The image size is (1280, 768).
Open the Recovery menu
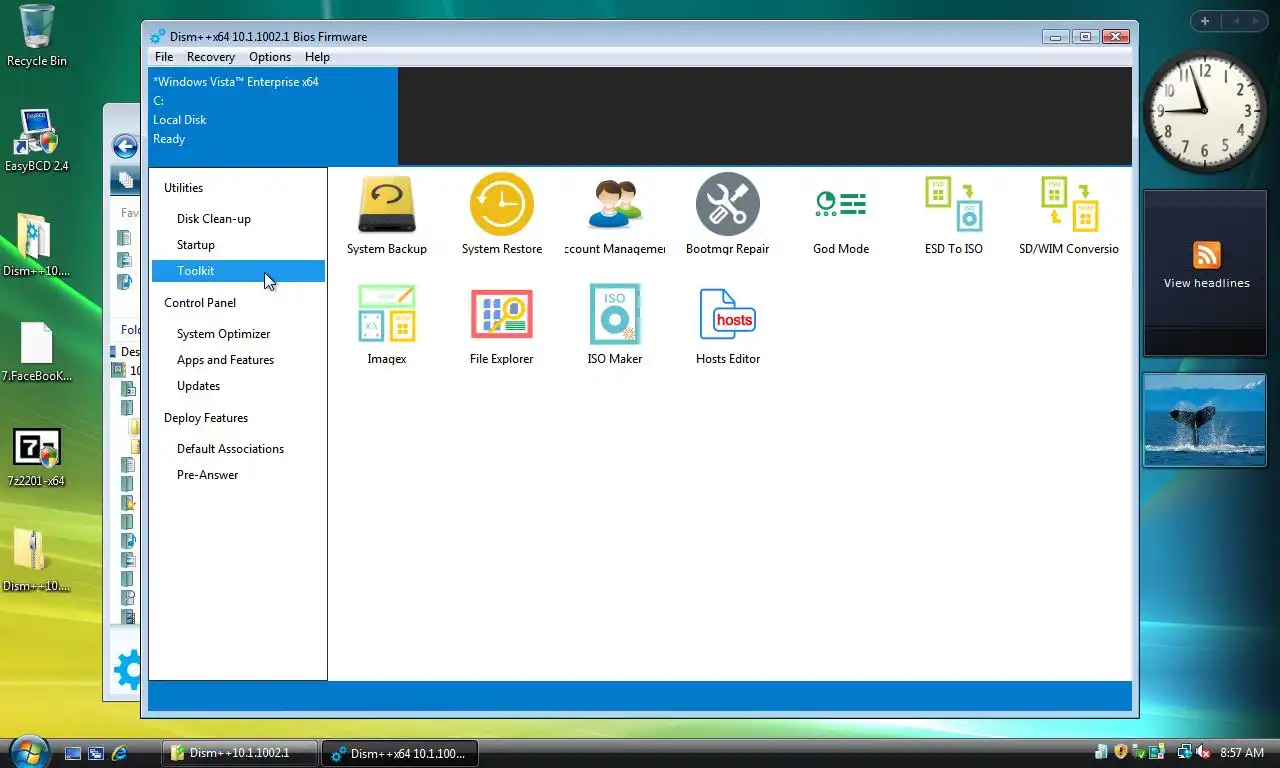[x=211, y=57]
